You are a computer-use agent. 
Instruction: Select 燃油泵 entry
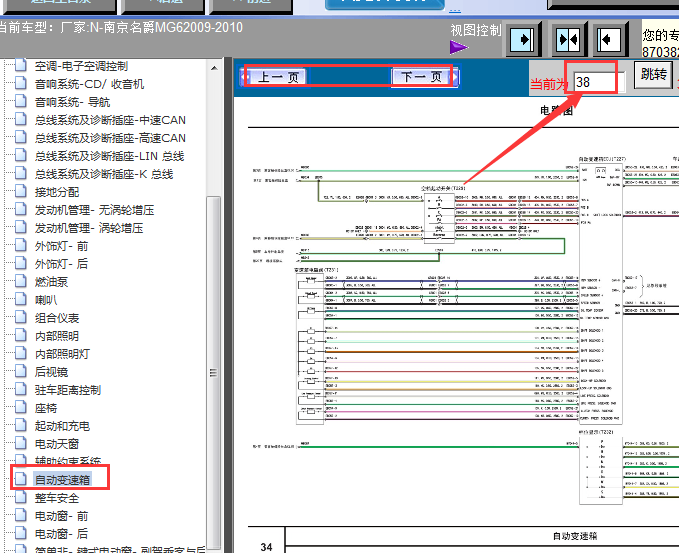tap(52, 282)
